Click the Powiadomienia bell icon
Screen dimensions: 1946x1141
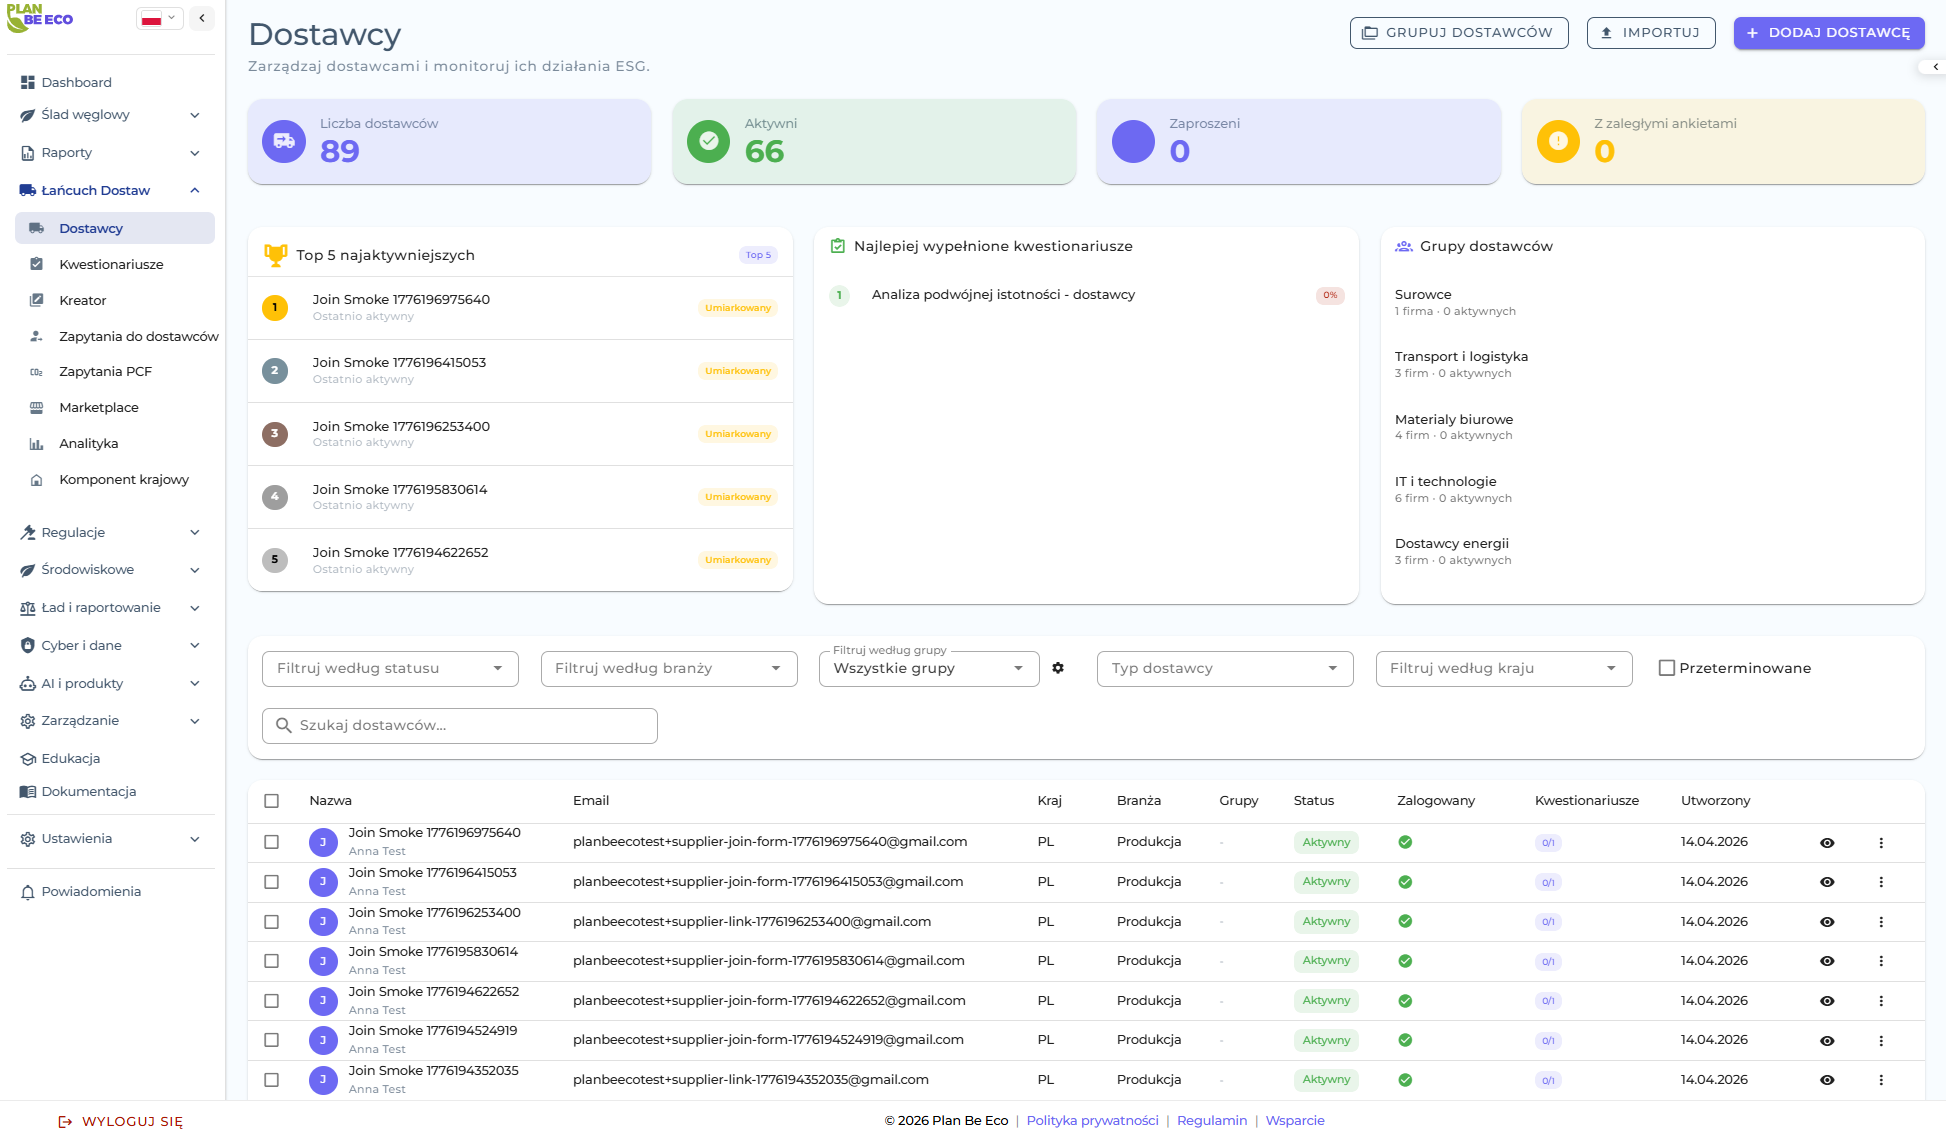click(x=28, y=892)
